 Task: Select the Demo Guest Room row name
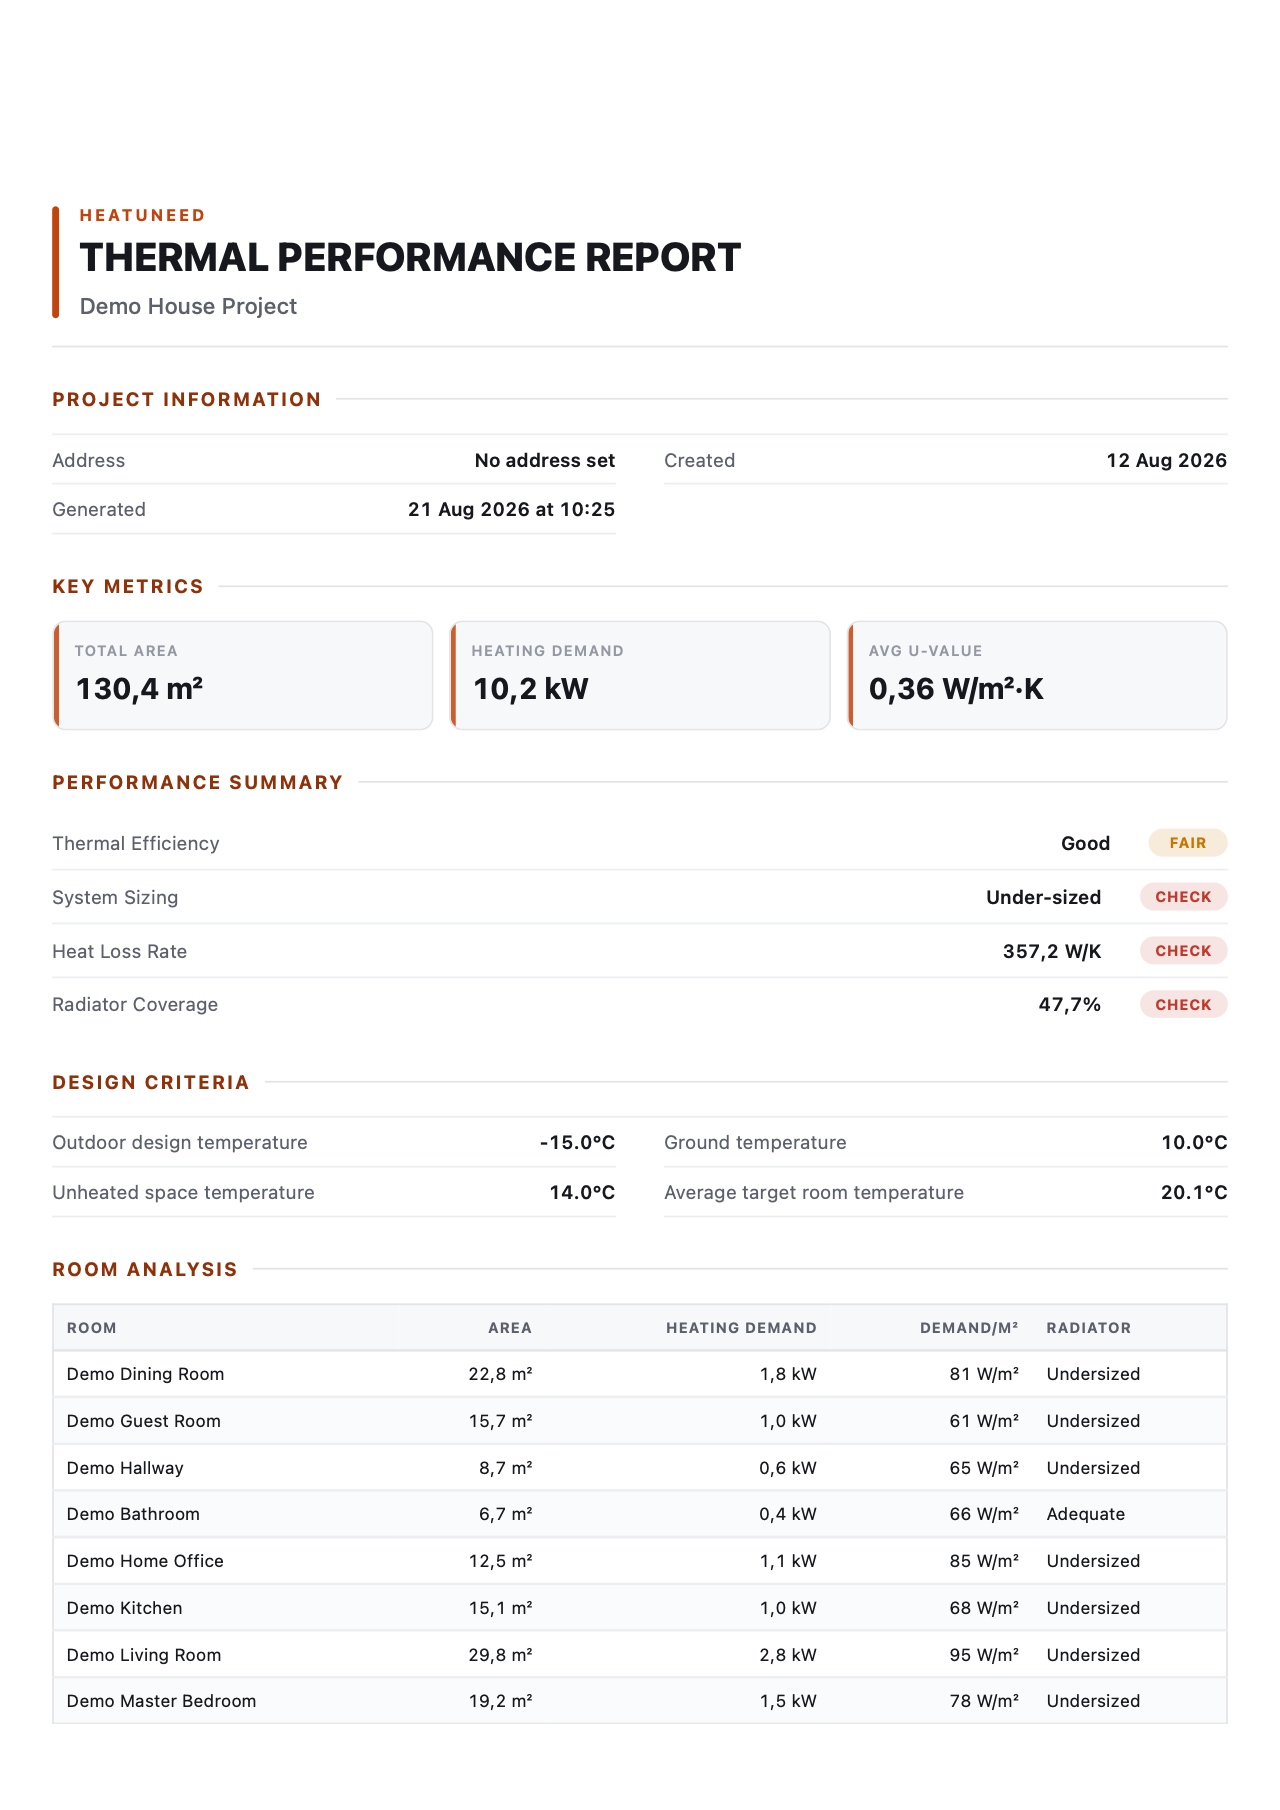tap(144, 1421)
